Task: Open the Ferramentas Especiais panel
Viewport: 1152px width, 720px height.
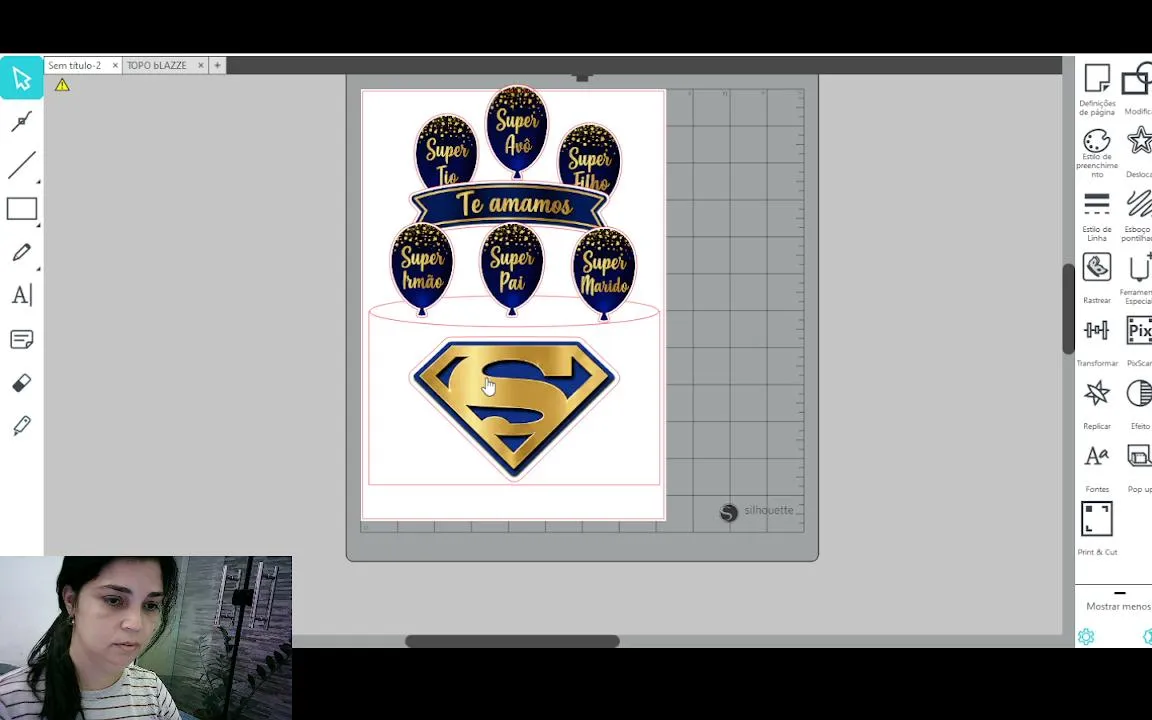Action: tap(1137, 278)
